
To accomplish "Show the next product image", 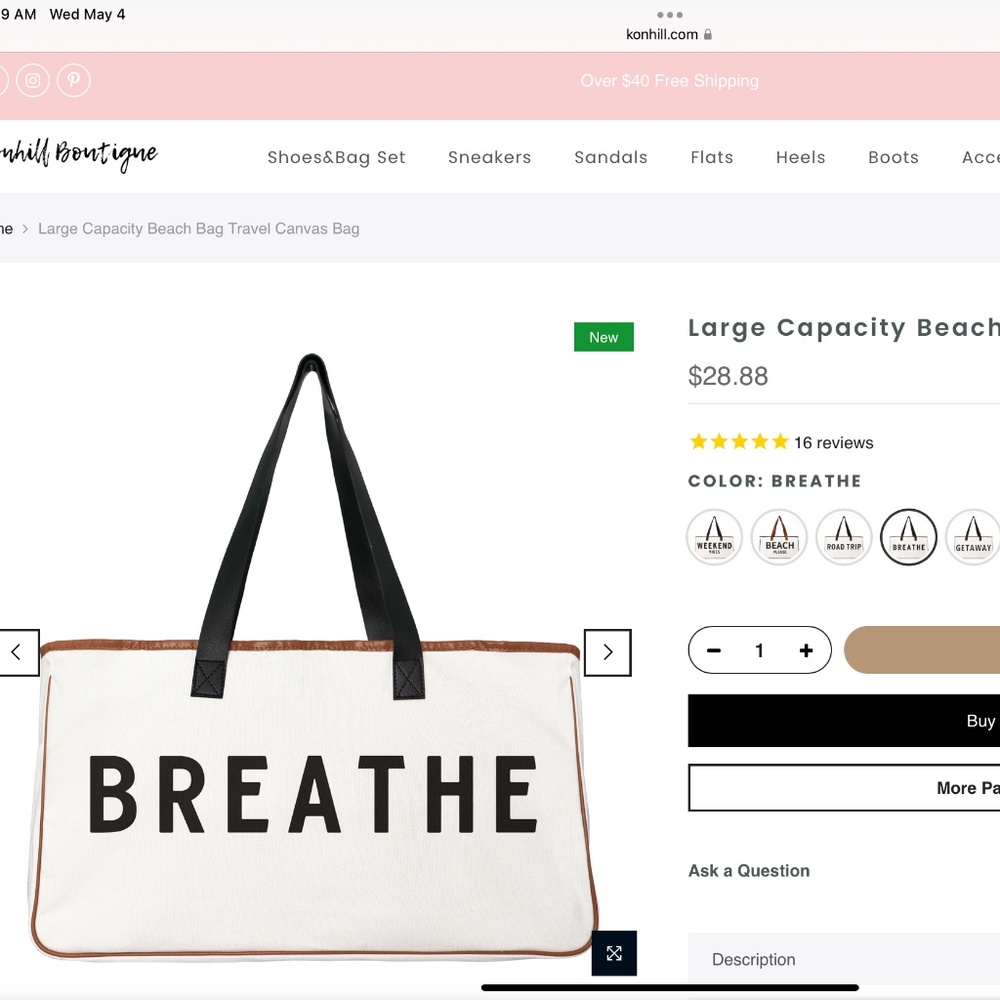I will point(608,652).
